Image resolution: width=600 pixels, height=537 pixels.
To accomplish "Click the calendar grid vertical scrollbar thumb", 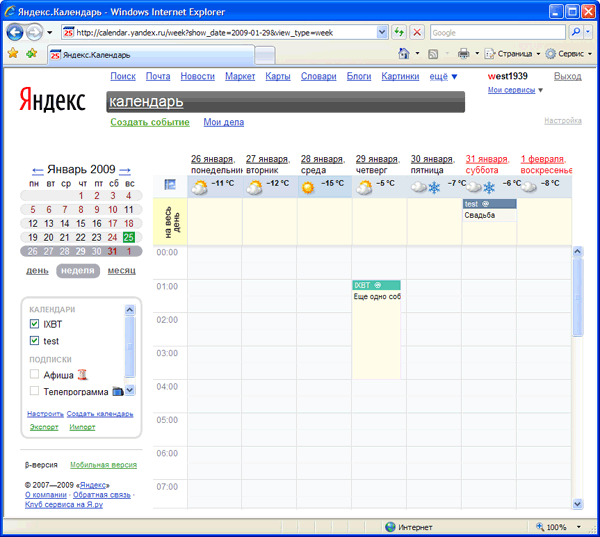I will click(x=578, y=297).
